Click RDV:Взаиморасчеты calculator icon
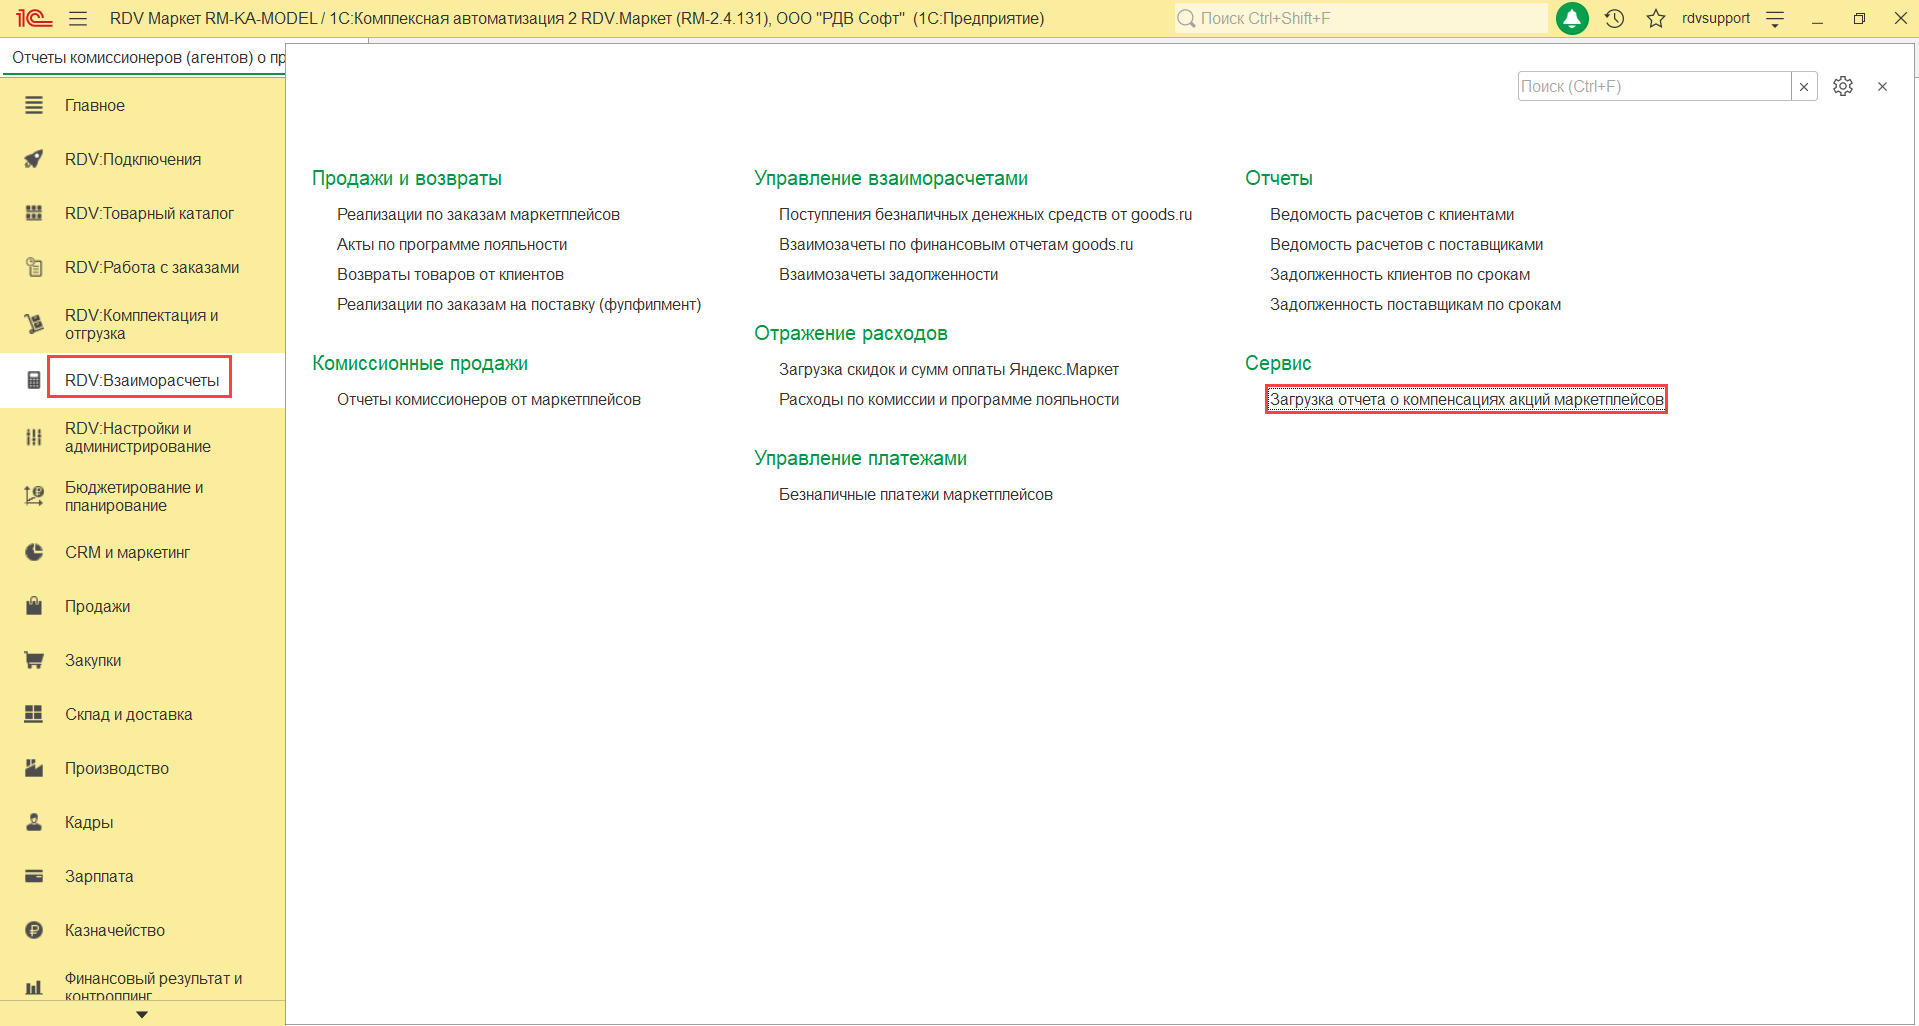 (34, 380)
